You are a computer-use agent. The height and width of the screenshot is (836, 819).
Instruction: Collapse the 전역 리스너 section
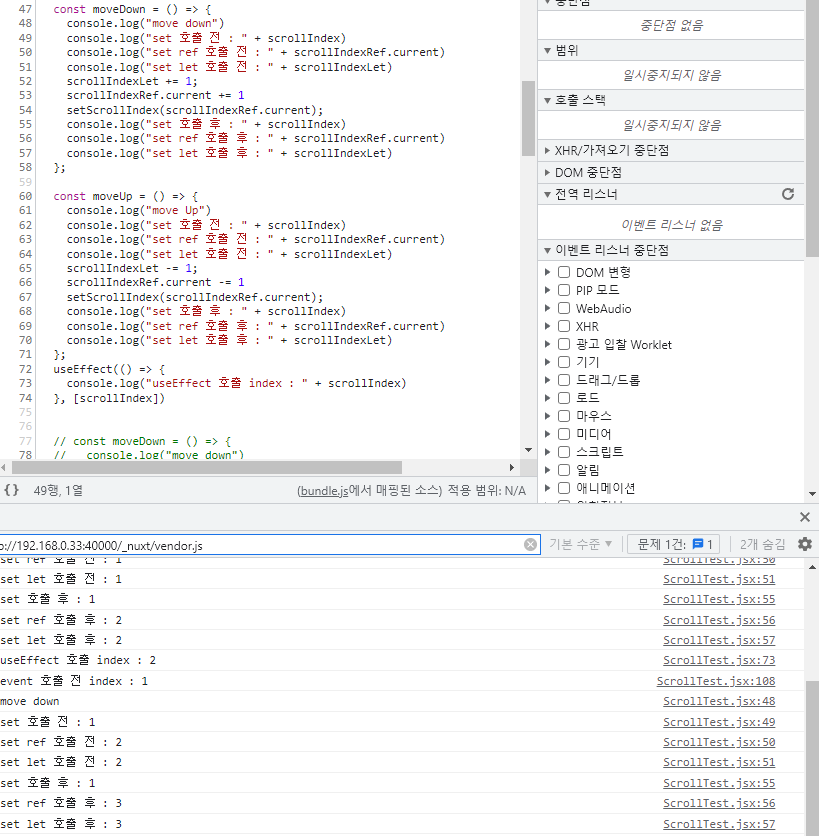(x=547, y=195)
